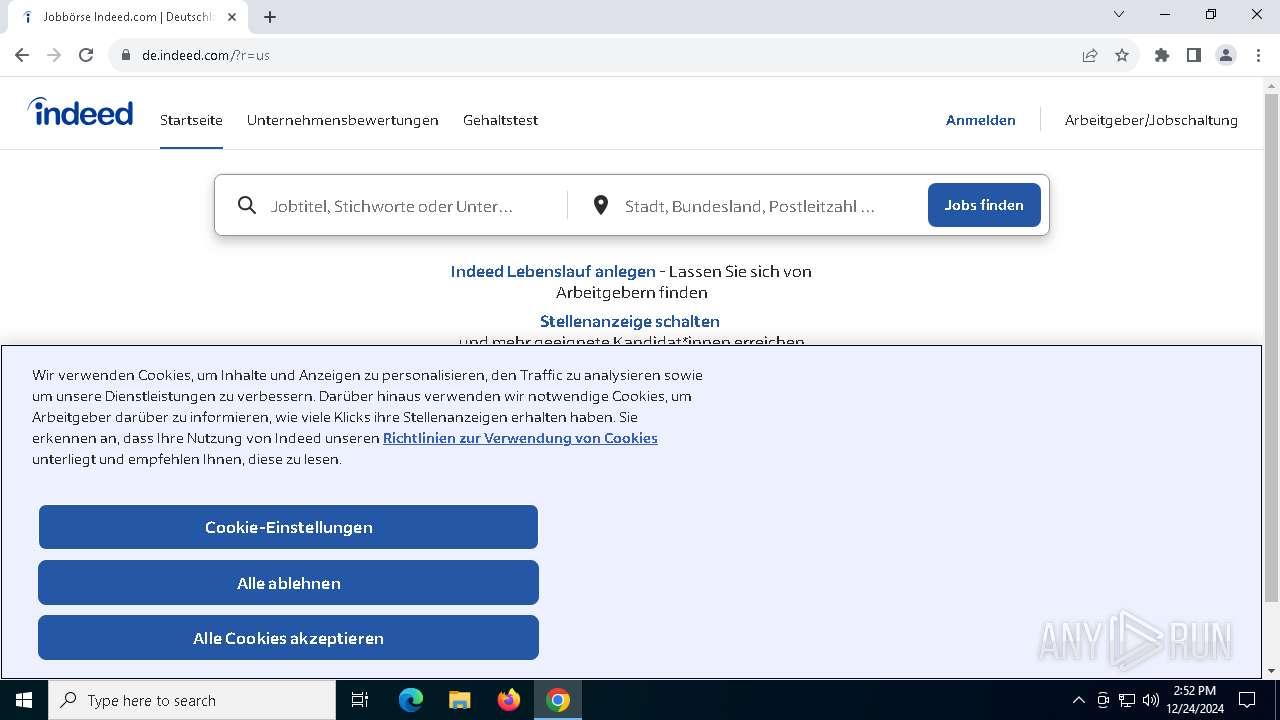Close the Jobbörse Indeed tab

tap(232, 17)
